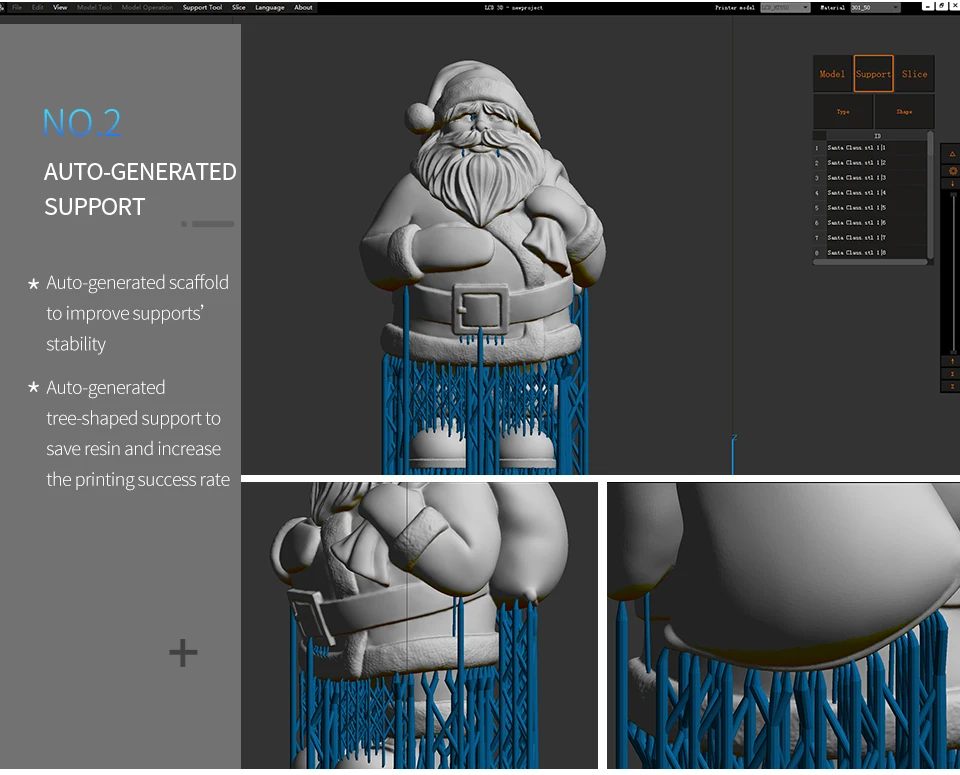Screen dimensions: 960x775
Task: Click the vertical layer slider track in the right toolbar
Action: [x=953, y=272]
